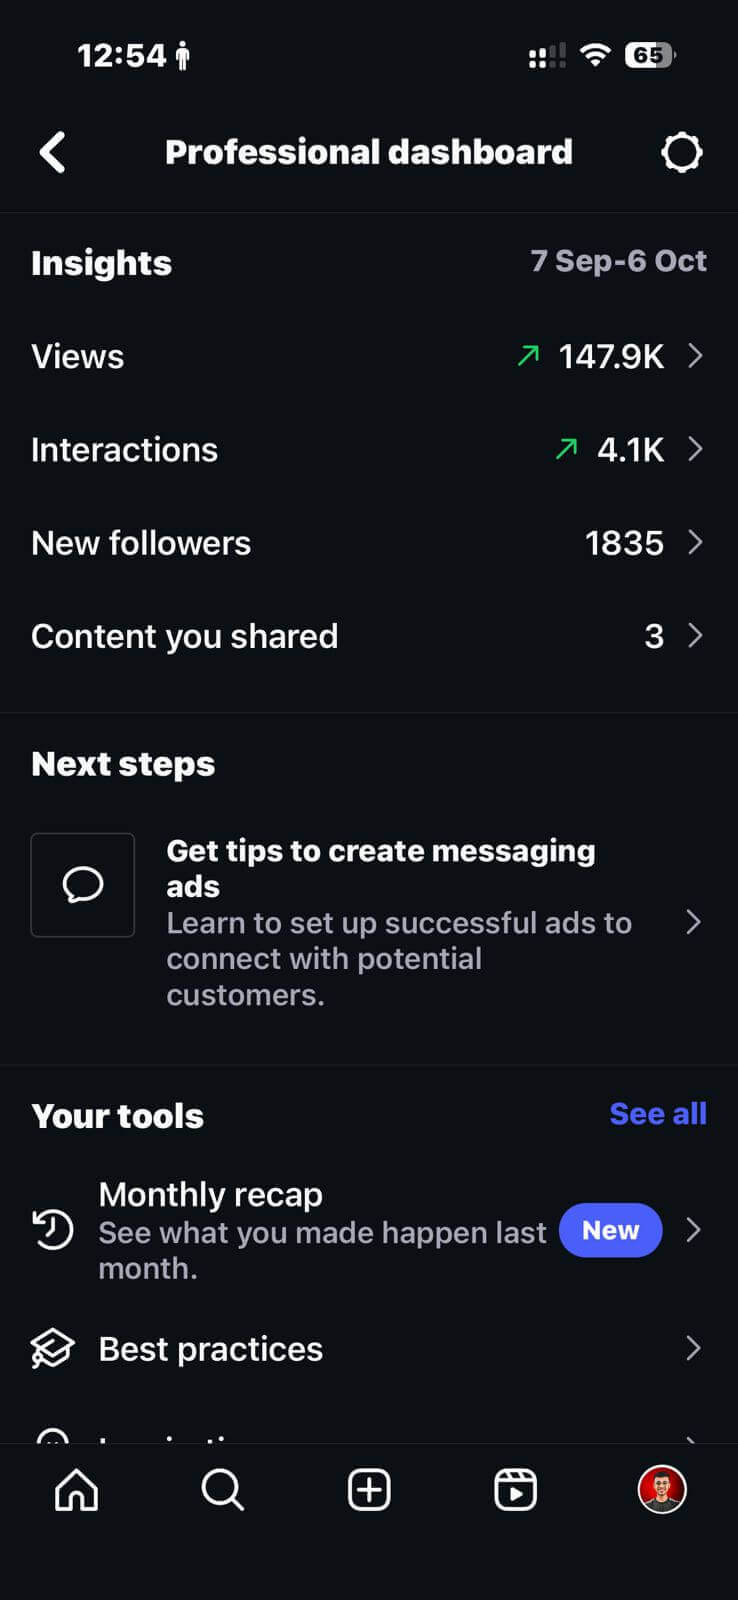This screenshot has width=738, height=1600.
Task: Expand Views insights chevron
Action: [695, 356]
